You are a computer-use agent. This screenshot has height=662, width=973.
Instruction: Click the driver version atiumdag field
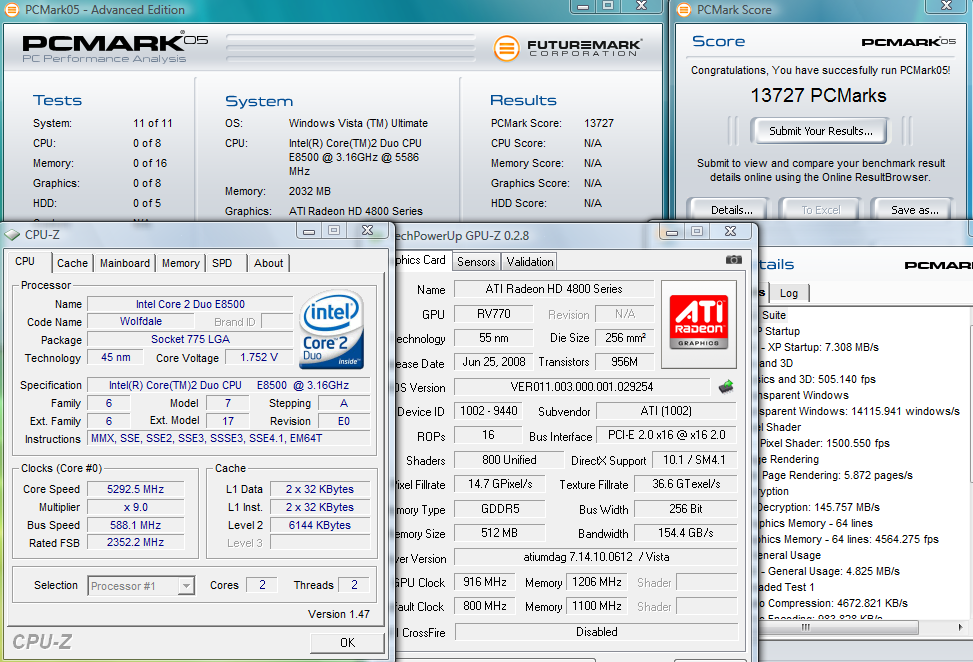(x=596, y=557)
